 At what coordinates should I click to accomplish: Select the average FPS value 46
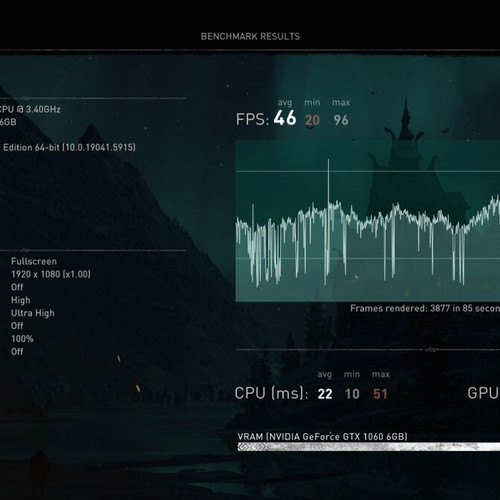coord(285,118)
